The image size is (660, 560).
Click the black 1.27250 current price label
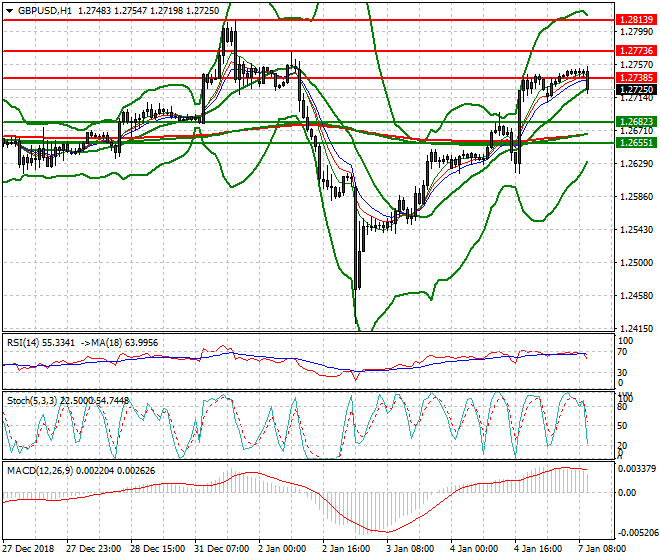(x=636, y=89)
